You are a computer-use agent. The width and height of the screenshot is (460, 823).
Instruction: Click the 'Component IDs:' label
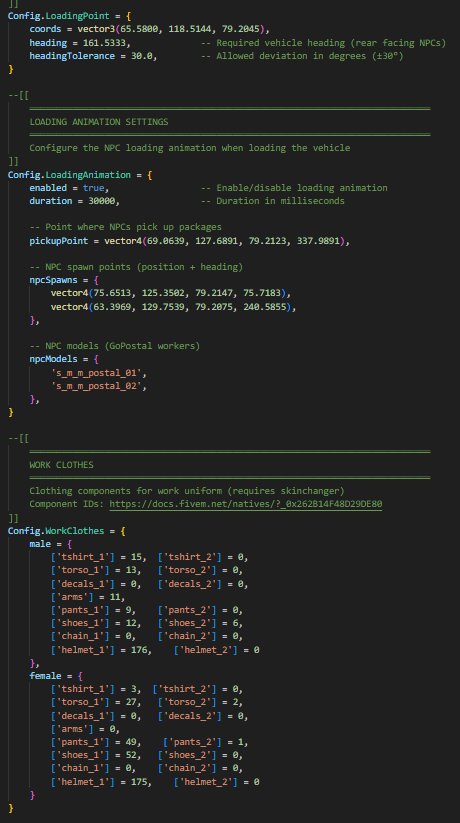click(67, 504)
